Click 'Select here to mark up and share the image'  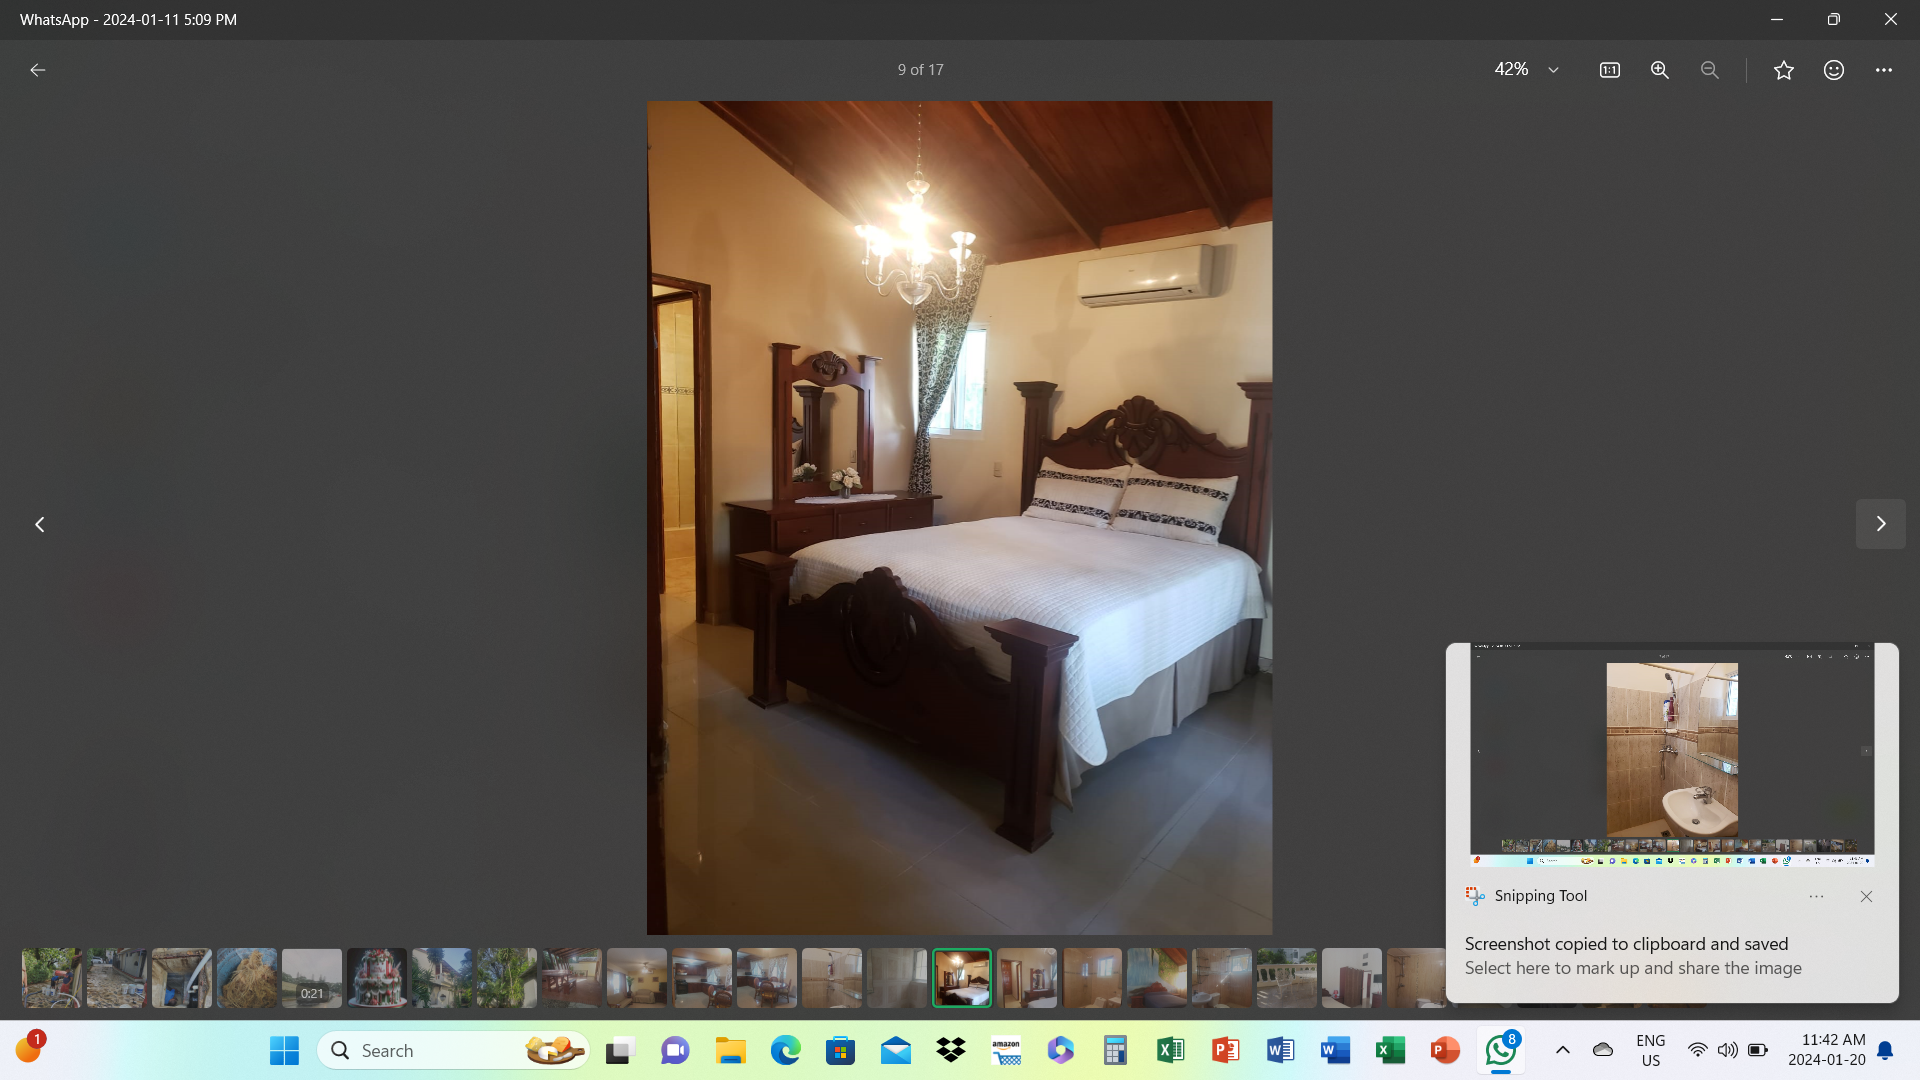[1633, 968]
